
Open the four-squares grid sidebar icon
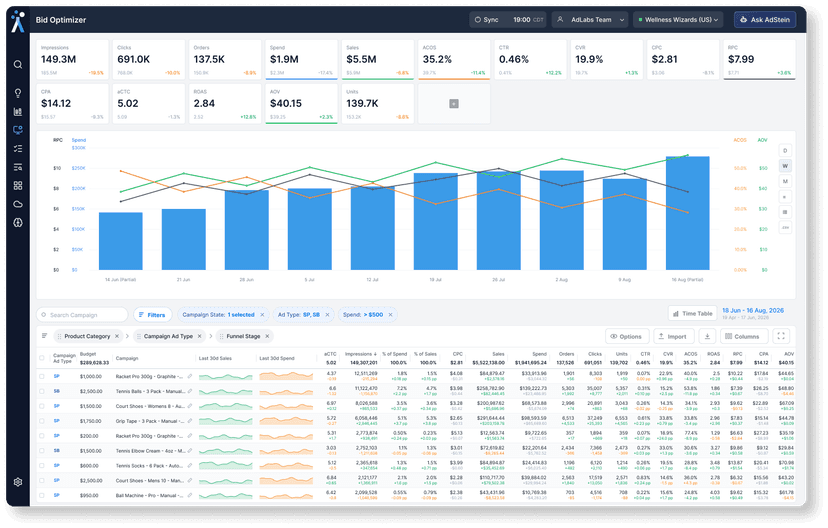click(18, 186)
